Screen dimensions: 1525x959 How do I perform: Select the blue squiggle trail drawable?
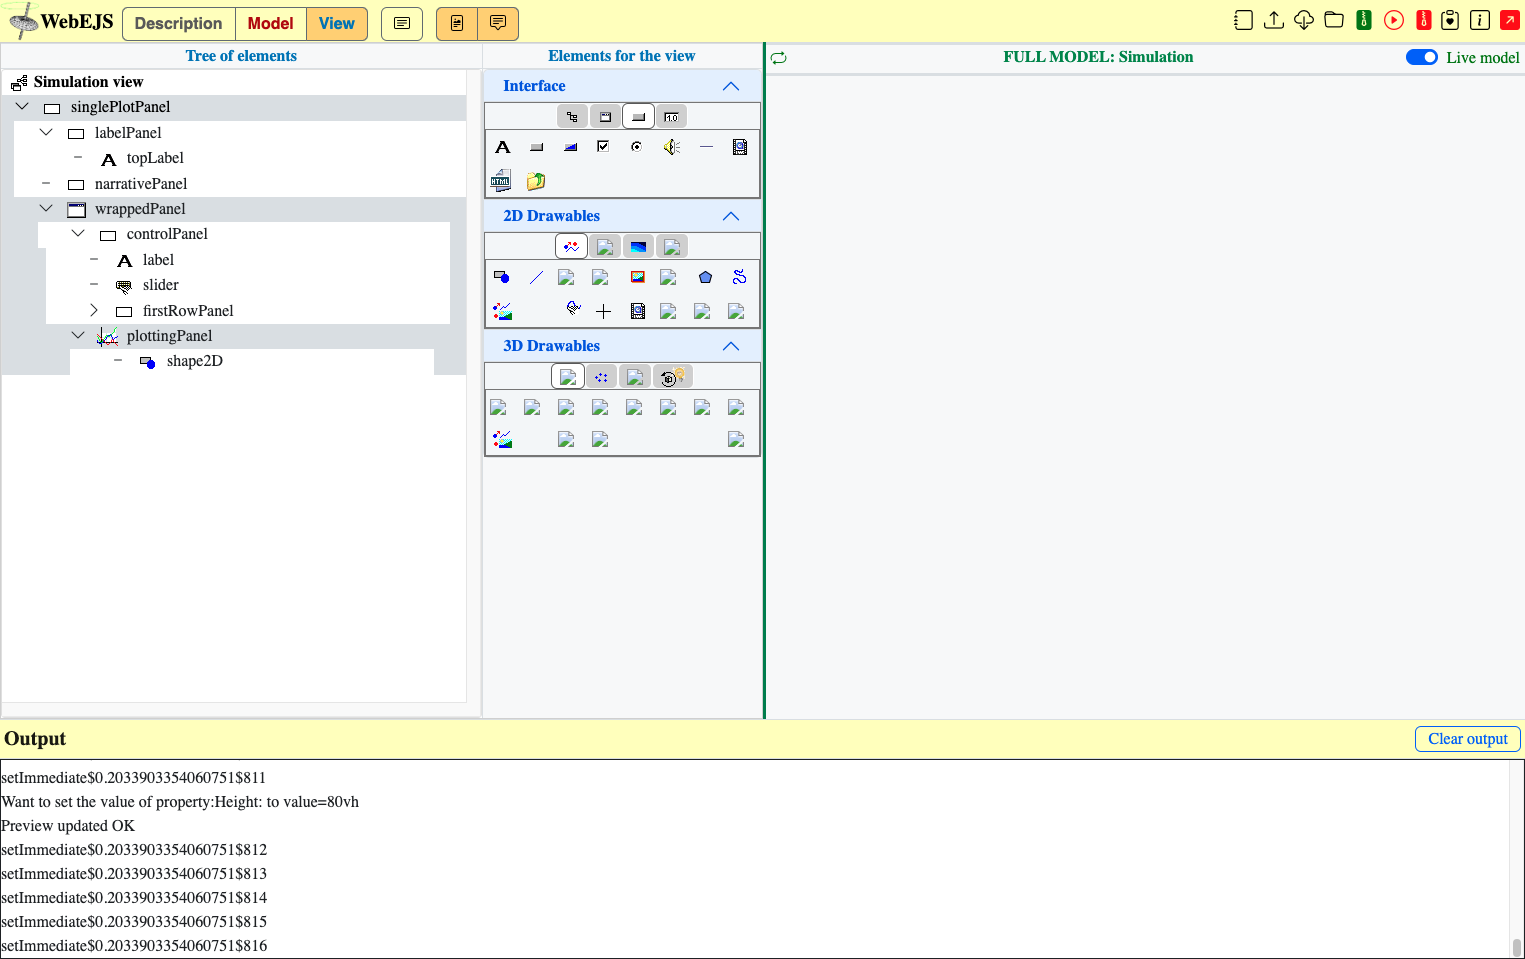(739, 277)
